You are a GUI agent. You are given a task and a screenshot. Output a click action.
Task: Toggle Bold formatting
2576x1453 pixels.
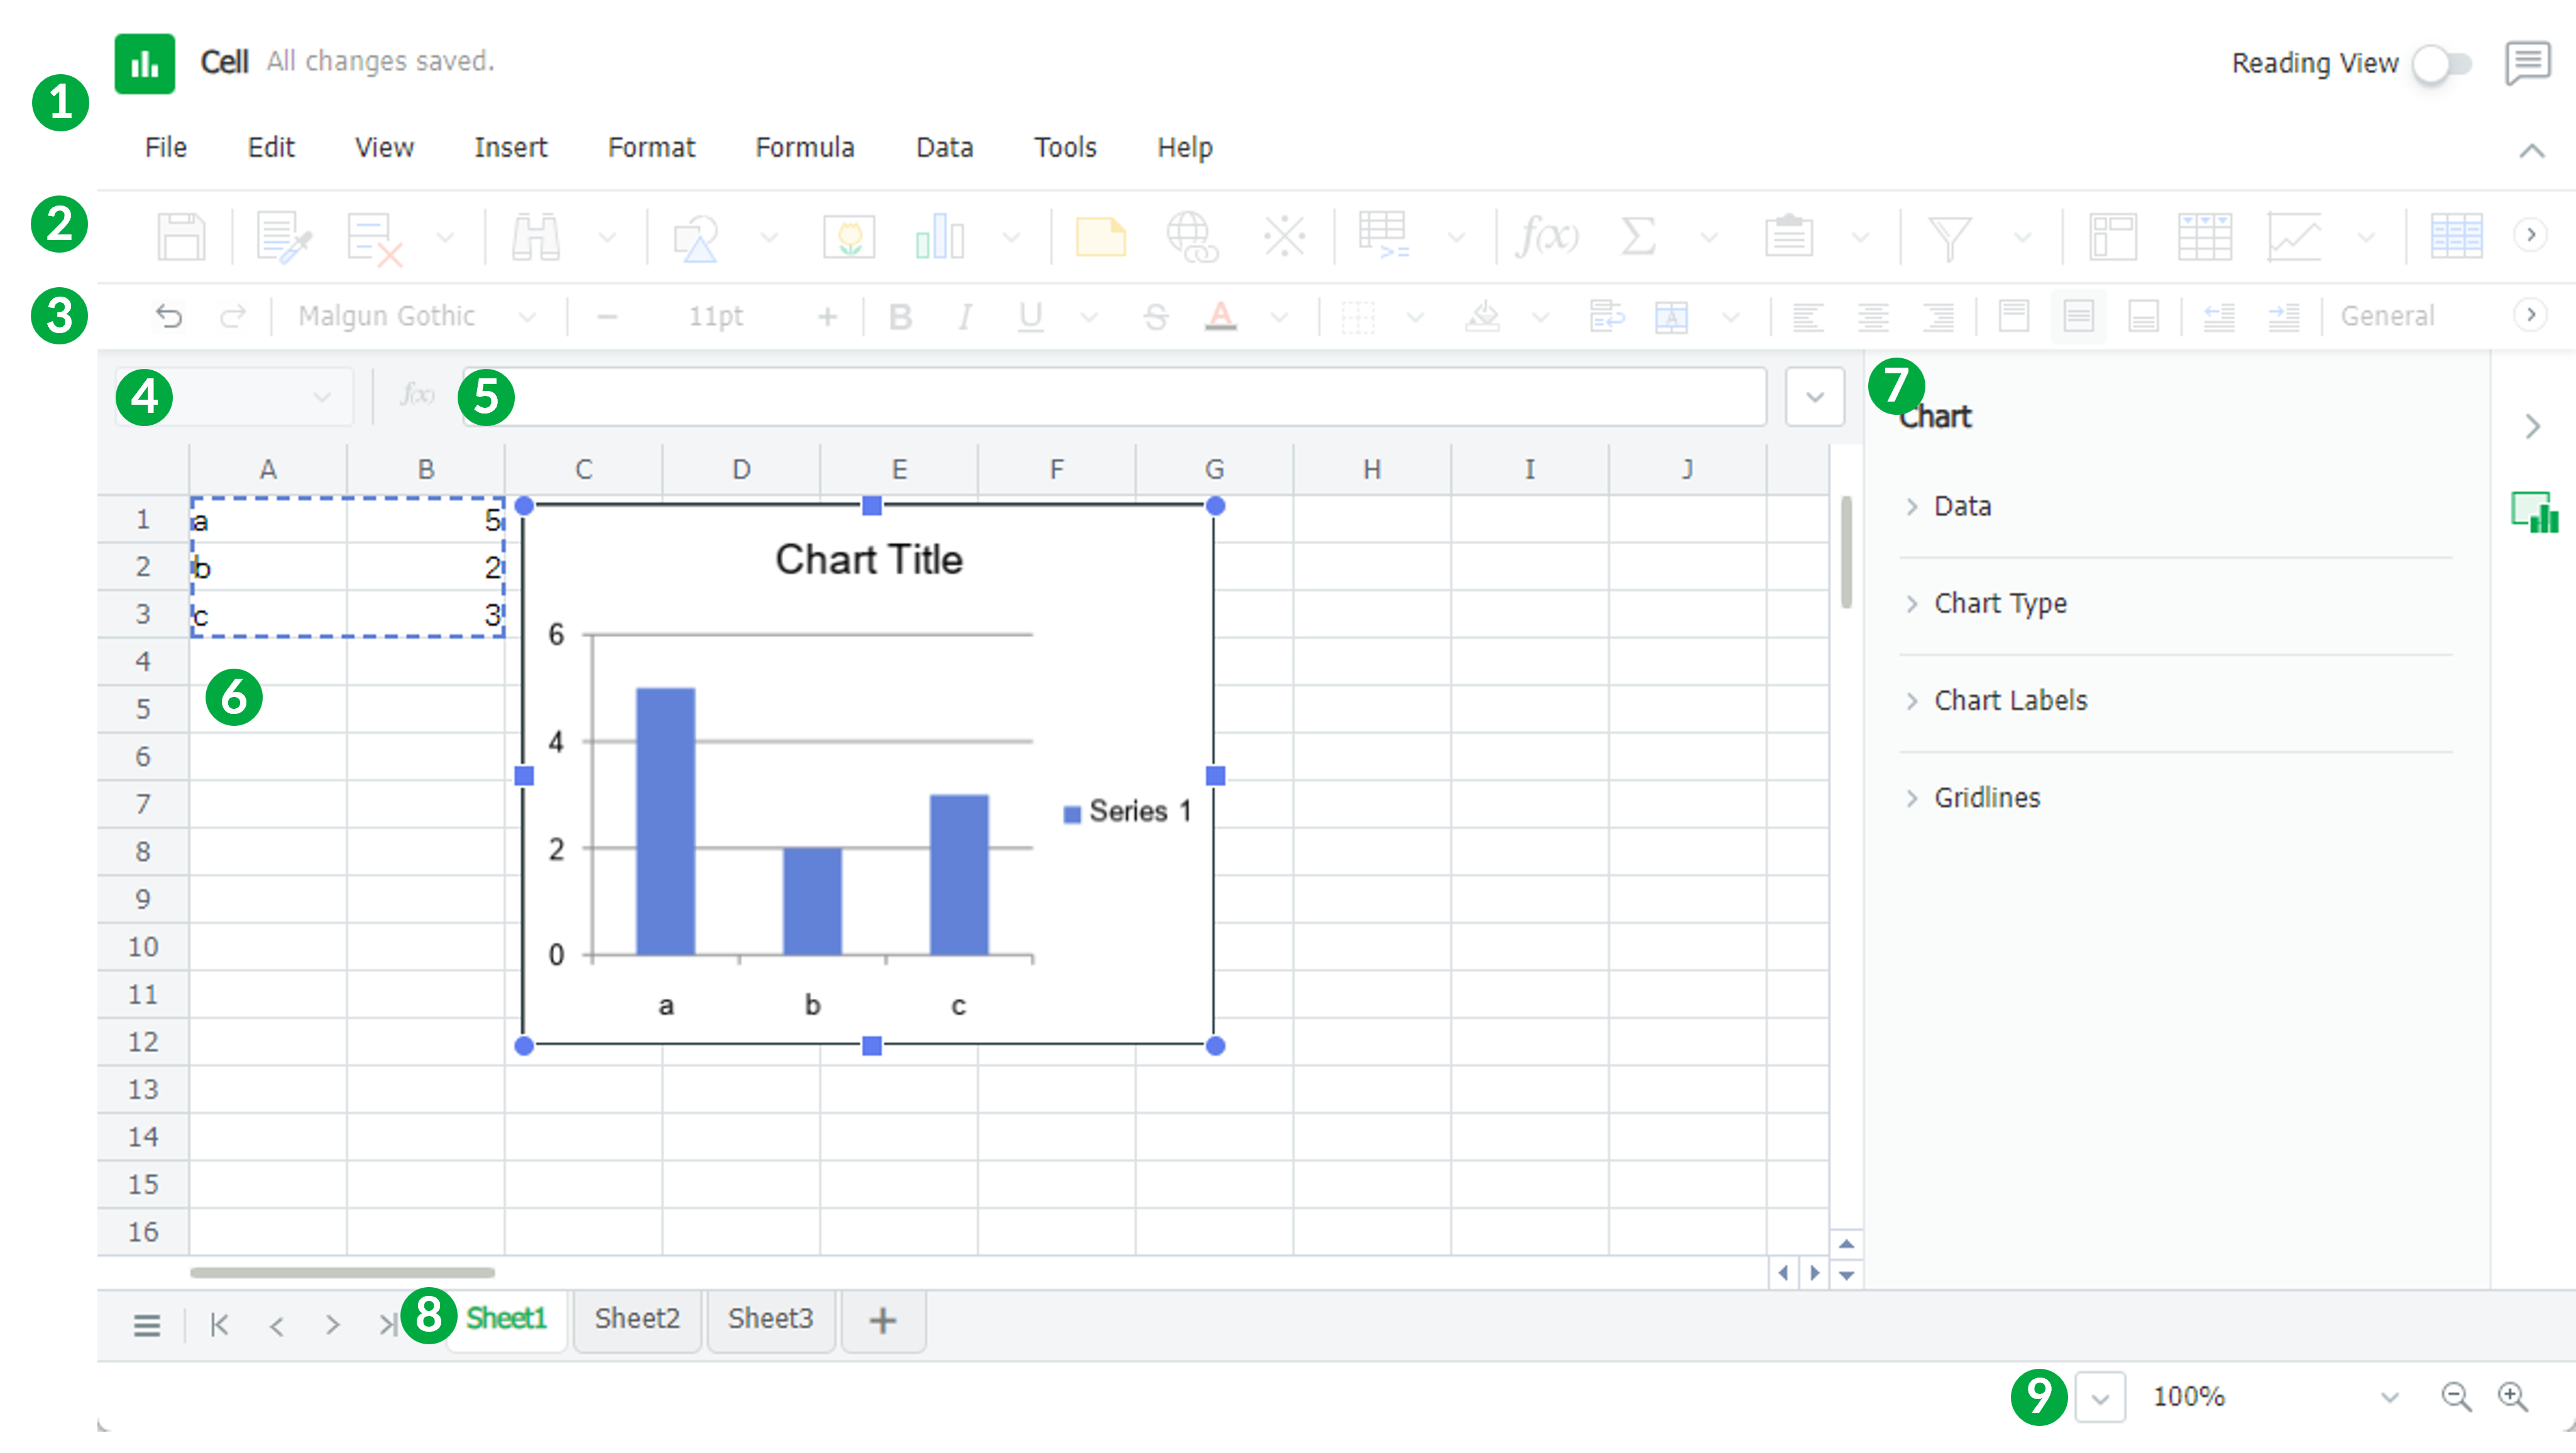click(x=900, y=317)
